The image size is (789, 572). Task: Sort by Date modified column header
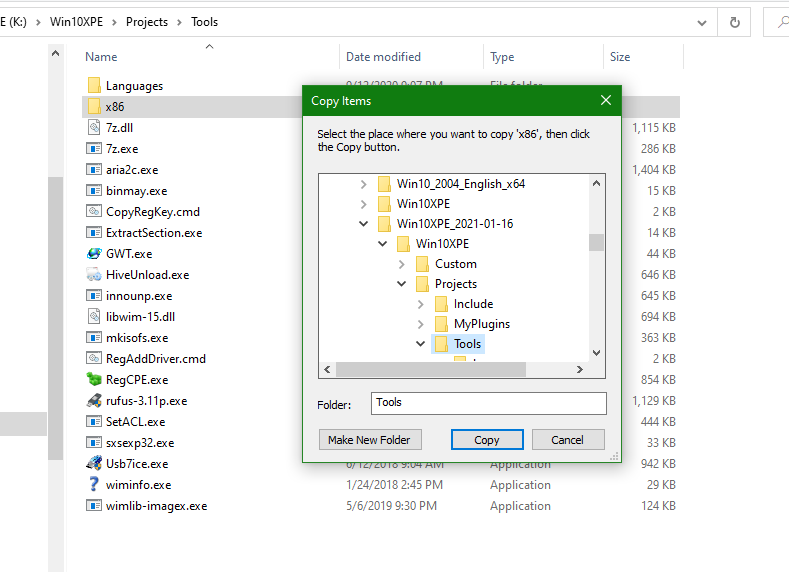point(383,57)
